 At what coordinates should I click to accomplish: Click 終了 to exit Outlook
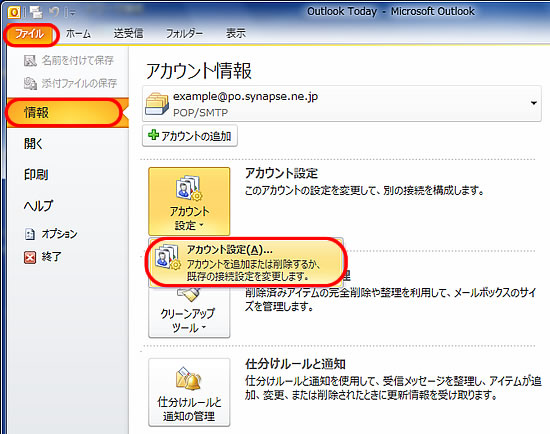(43, 257)
